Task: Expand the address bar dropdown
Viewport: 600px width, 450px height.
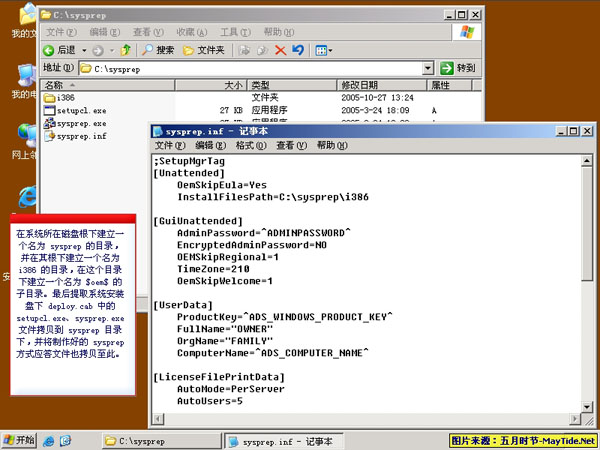Action: coord(428,68)
